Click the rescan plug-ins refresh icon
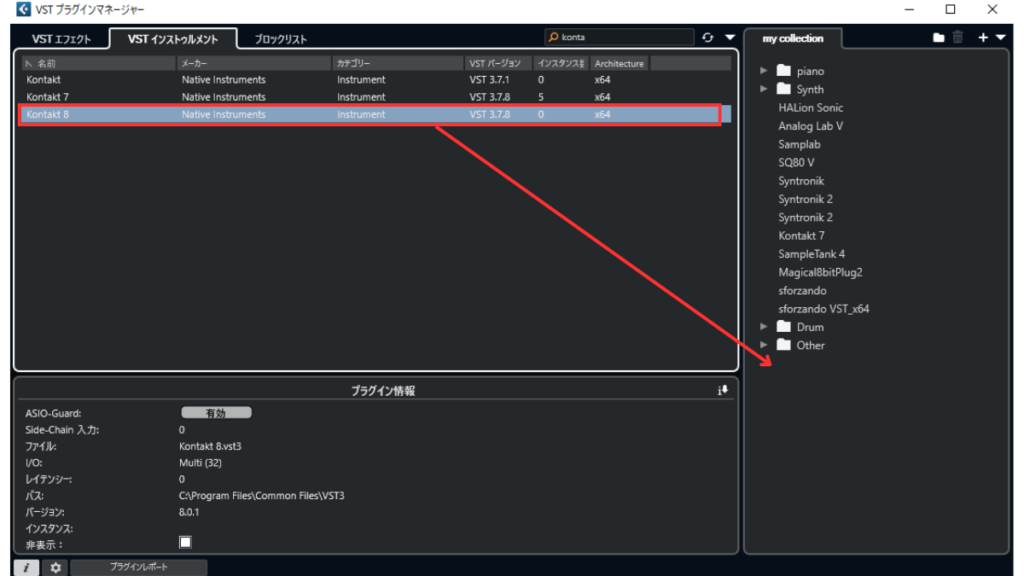Viewport: 1024px width, 576px height. point(708,38)
